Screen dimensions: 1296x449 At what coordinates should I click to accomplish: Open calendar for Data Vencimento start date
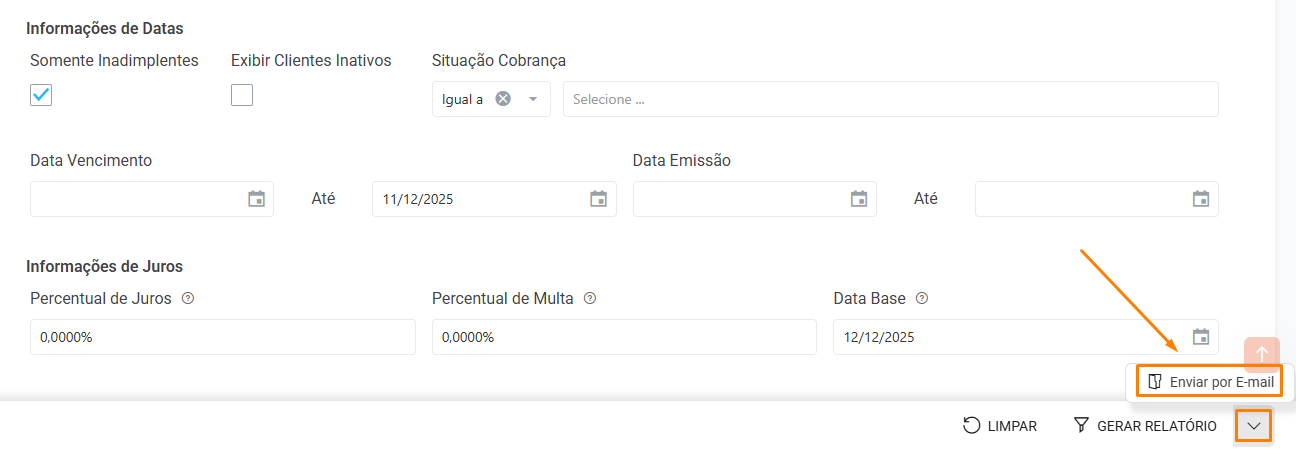coord(257,199)
